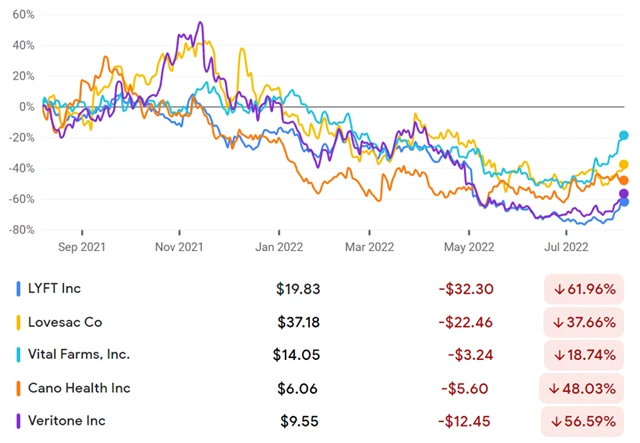Click the Veritone purple color marker

tap(19, 420)
